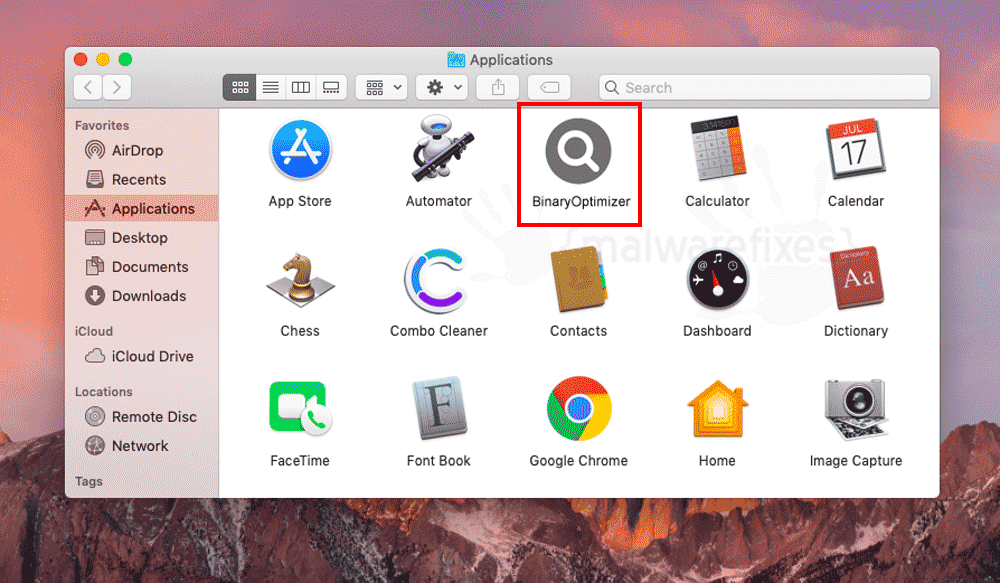Click the "BinaryOptimizer" name label
Screen dimensions: 1000x583
581,202
